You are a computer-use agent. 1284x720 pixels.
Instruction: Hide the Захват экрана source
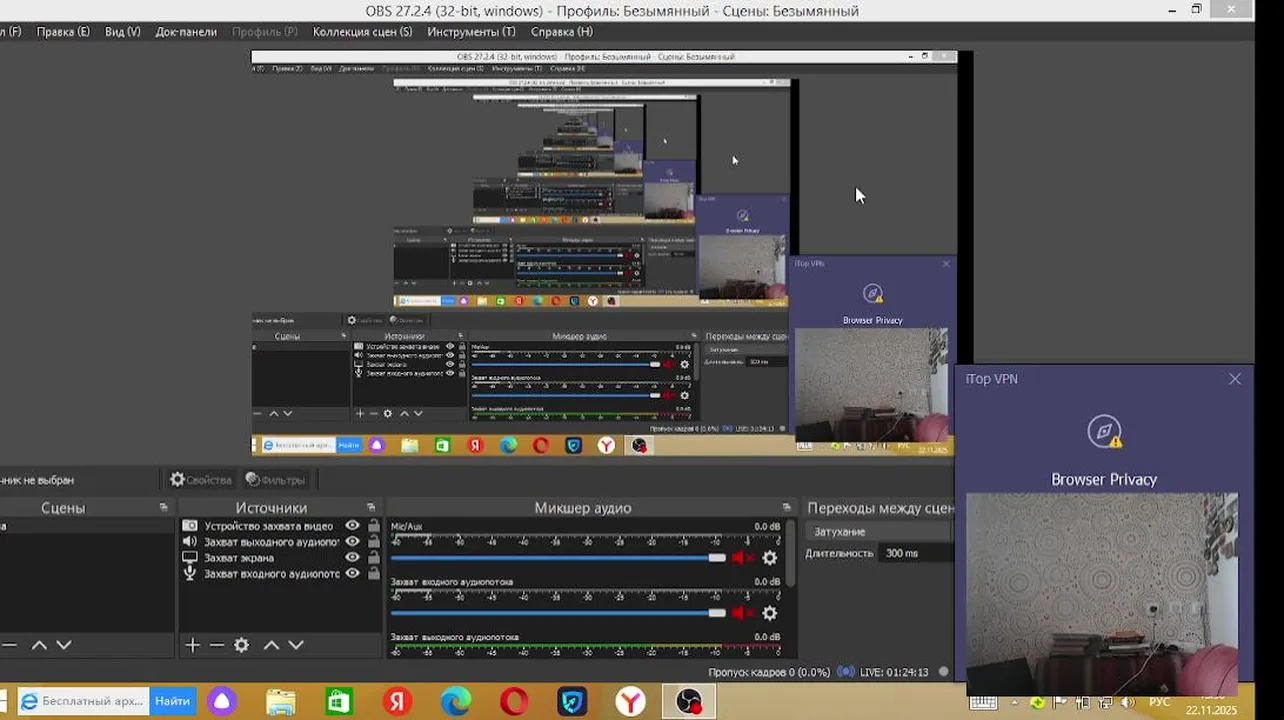[x=352, y=558]
